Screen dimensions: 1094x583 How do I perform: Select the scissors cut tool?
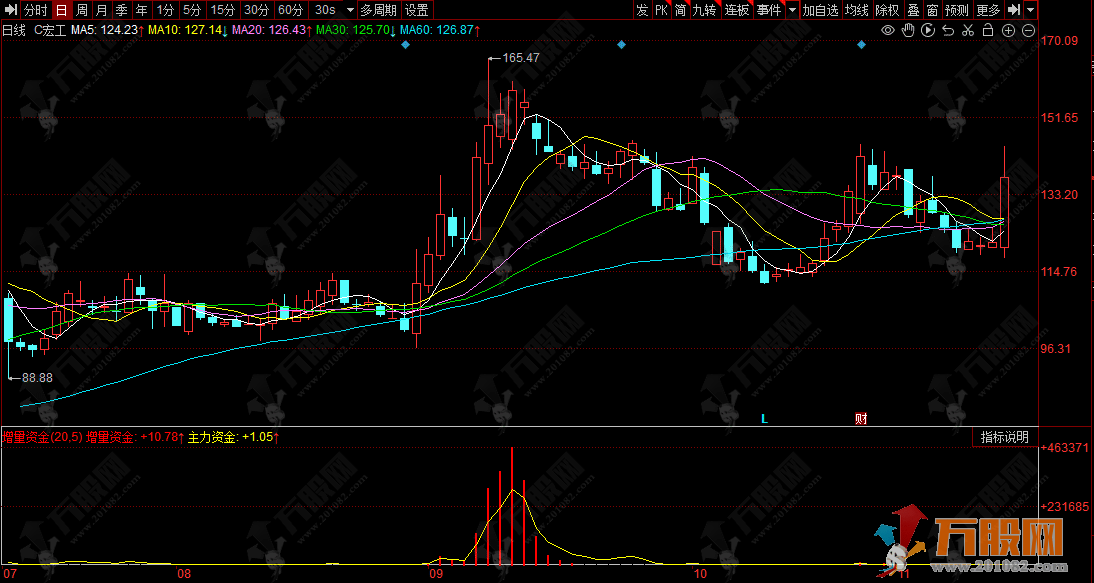click(968, 31)
